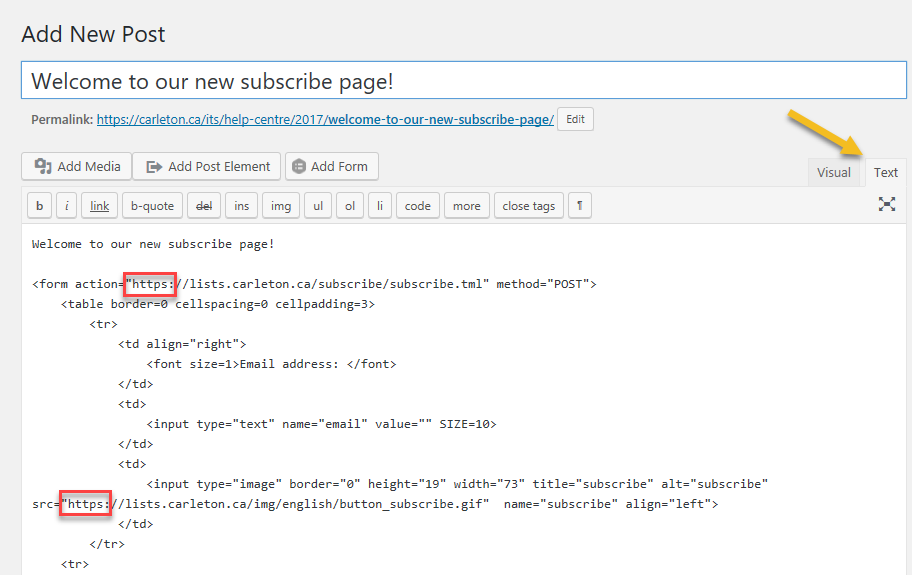Image resolution: width=912 pixels, height=575 pixels.
Task: Insert image with img button
Action: click(281, 206)
